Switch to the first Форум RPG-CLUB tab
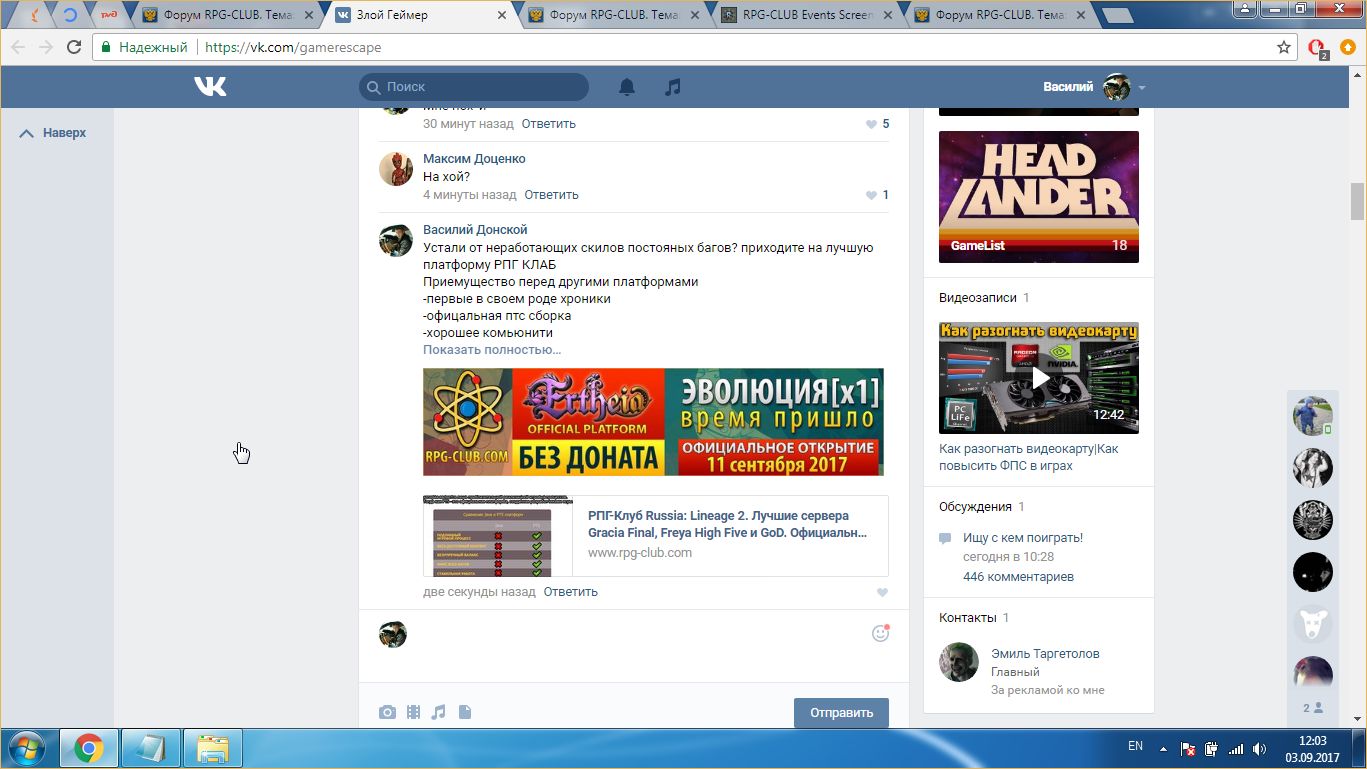1367x769 pixels. click(x=227, y=15)
